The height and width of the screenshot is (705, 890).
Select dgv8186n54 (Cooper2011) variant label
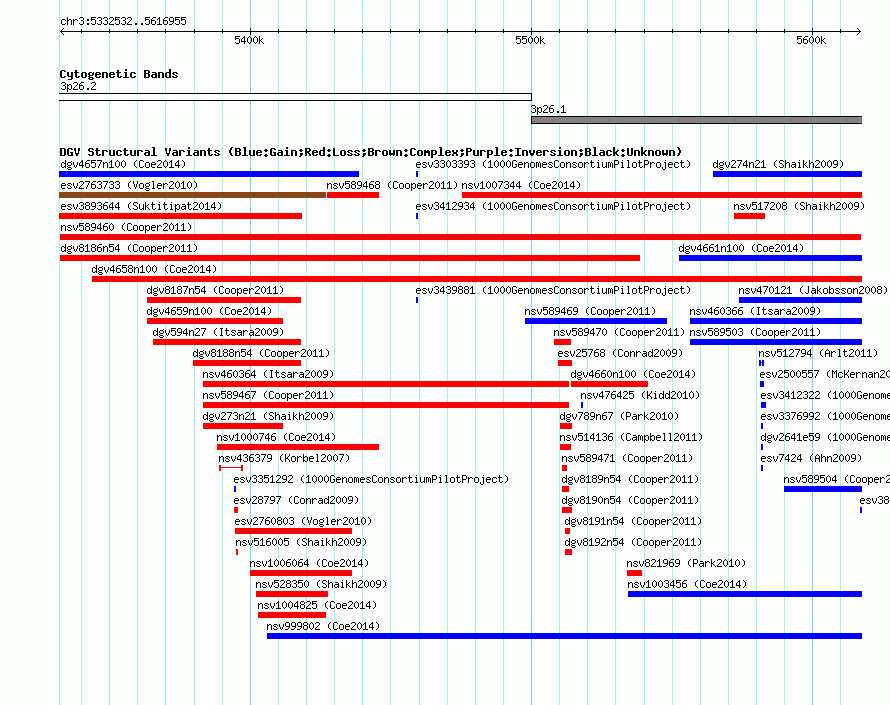coord(129,249)
